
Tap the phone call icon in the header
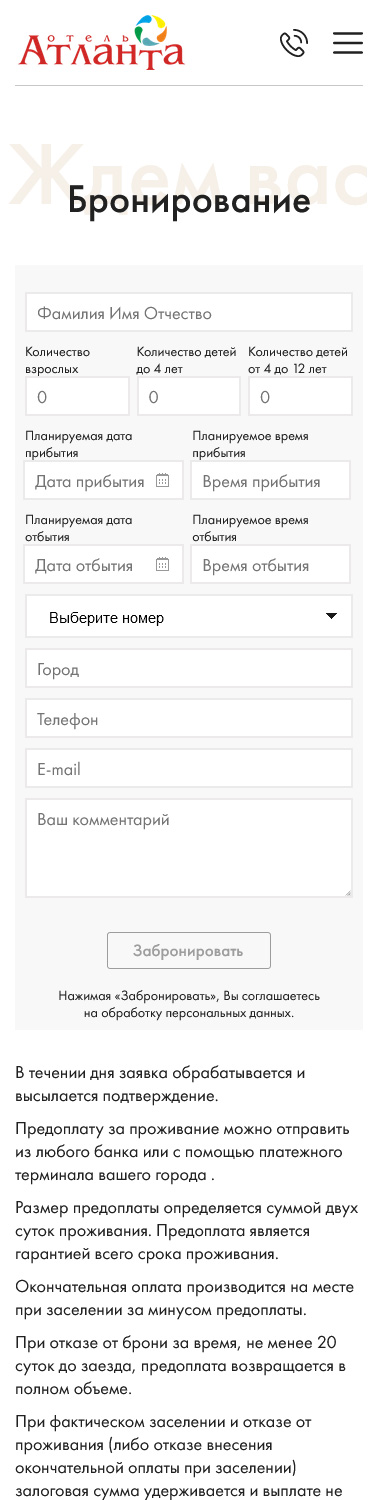(x=293, y=43)
